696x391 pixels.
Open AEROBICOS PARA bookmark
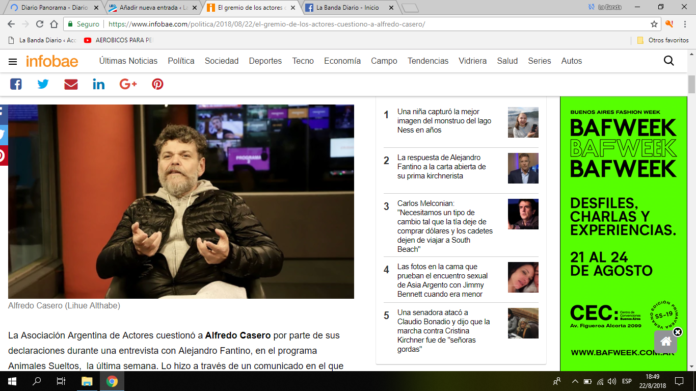pyautogui.click(x=118, y=40)
